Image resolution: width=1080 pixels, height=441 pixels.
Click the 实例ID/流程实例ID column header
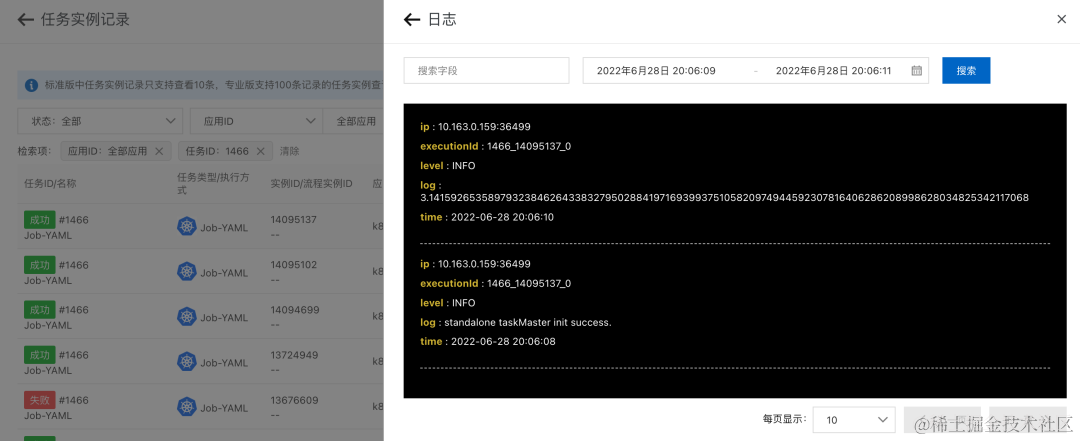[311, 183]
